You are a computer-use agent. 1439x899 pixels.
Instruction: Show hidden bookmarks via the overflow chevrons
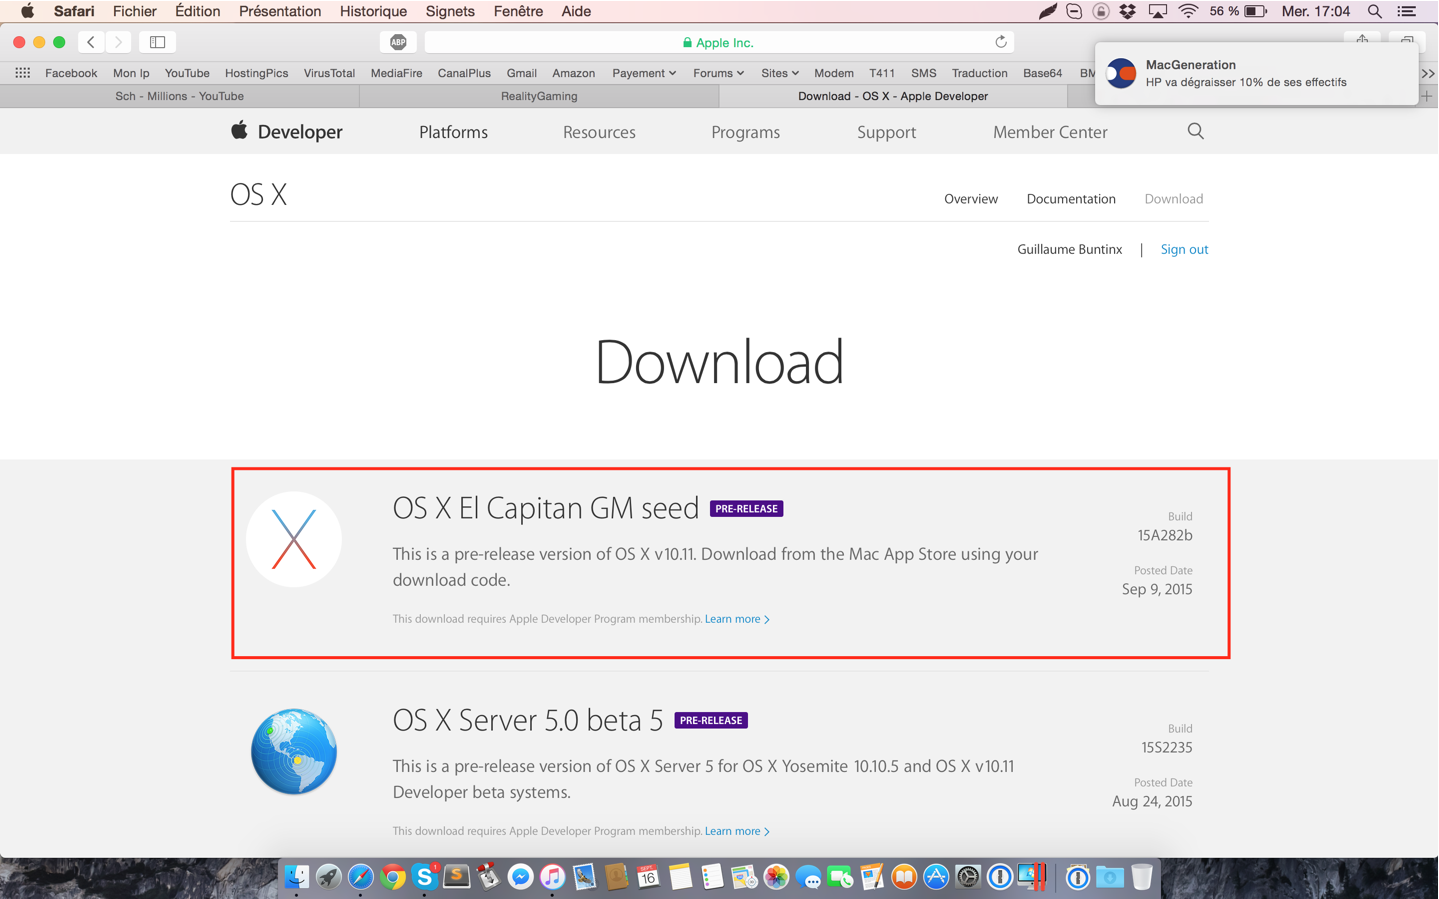1428,73
